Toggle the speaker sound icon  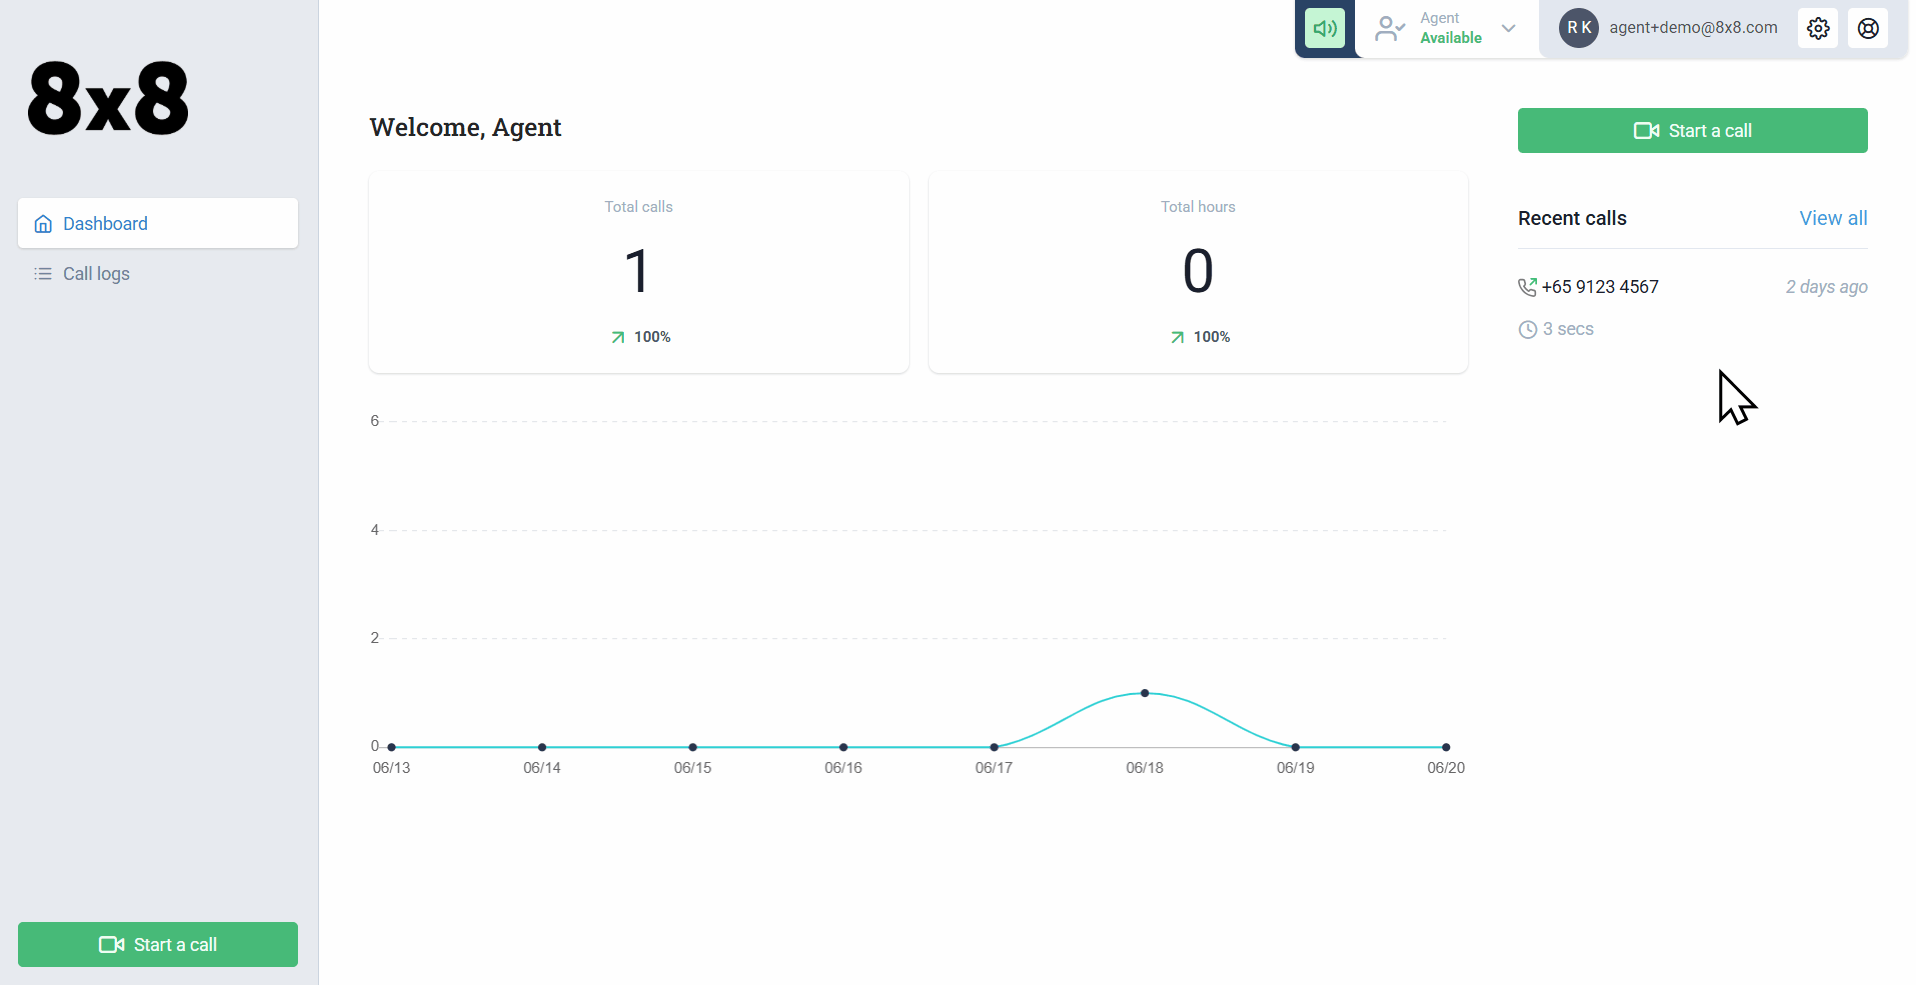click(x=1324, y=29)
